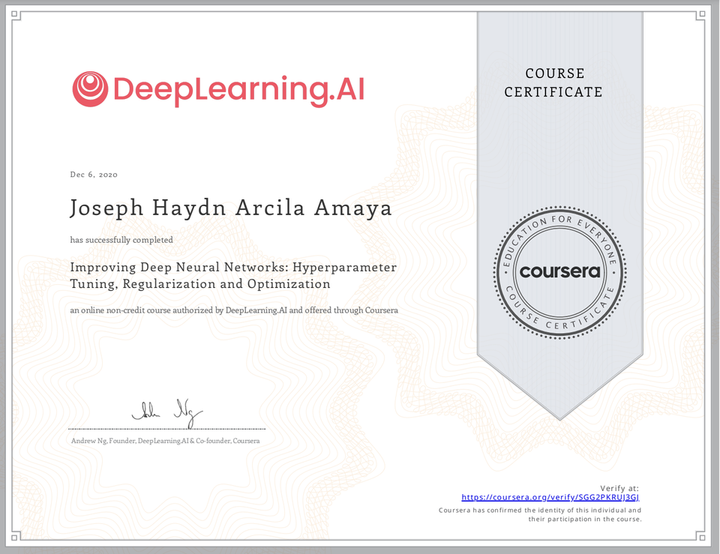Select the date "Dec 6, 2020"
This screenshot has width=720, height=554.
tap(94, 175)
